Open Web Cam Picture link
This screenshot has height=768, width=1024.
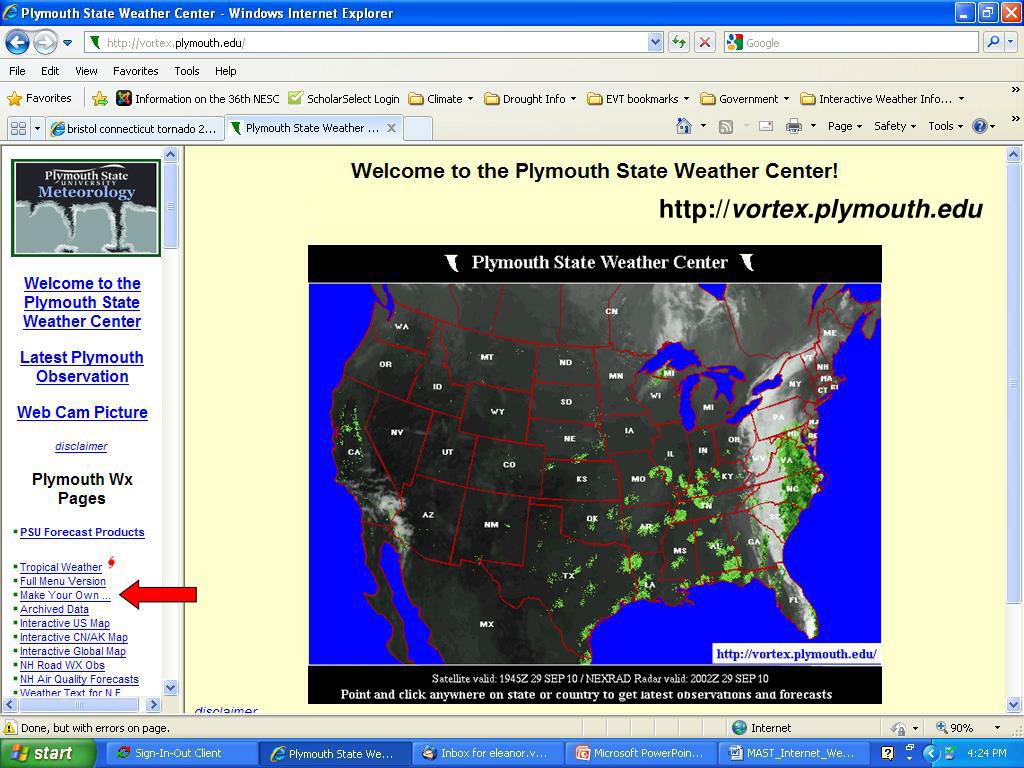pos(82,413)
